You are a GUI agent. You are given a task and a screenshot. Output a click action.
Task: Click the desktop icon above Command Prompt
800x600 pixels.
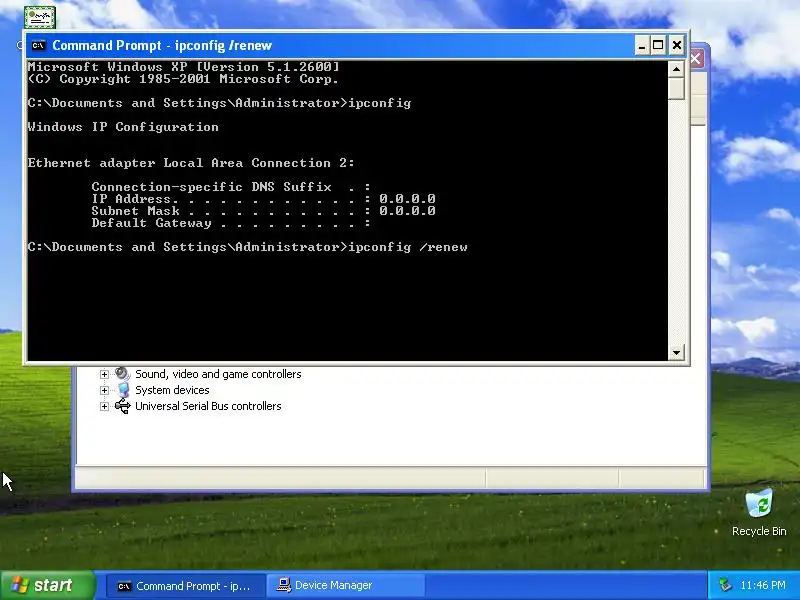point(40,17)
